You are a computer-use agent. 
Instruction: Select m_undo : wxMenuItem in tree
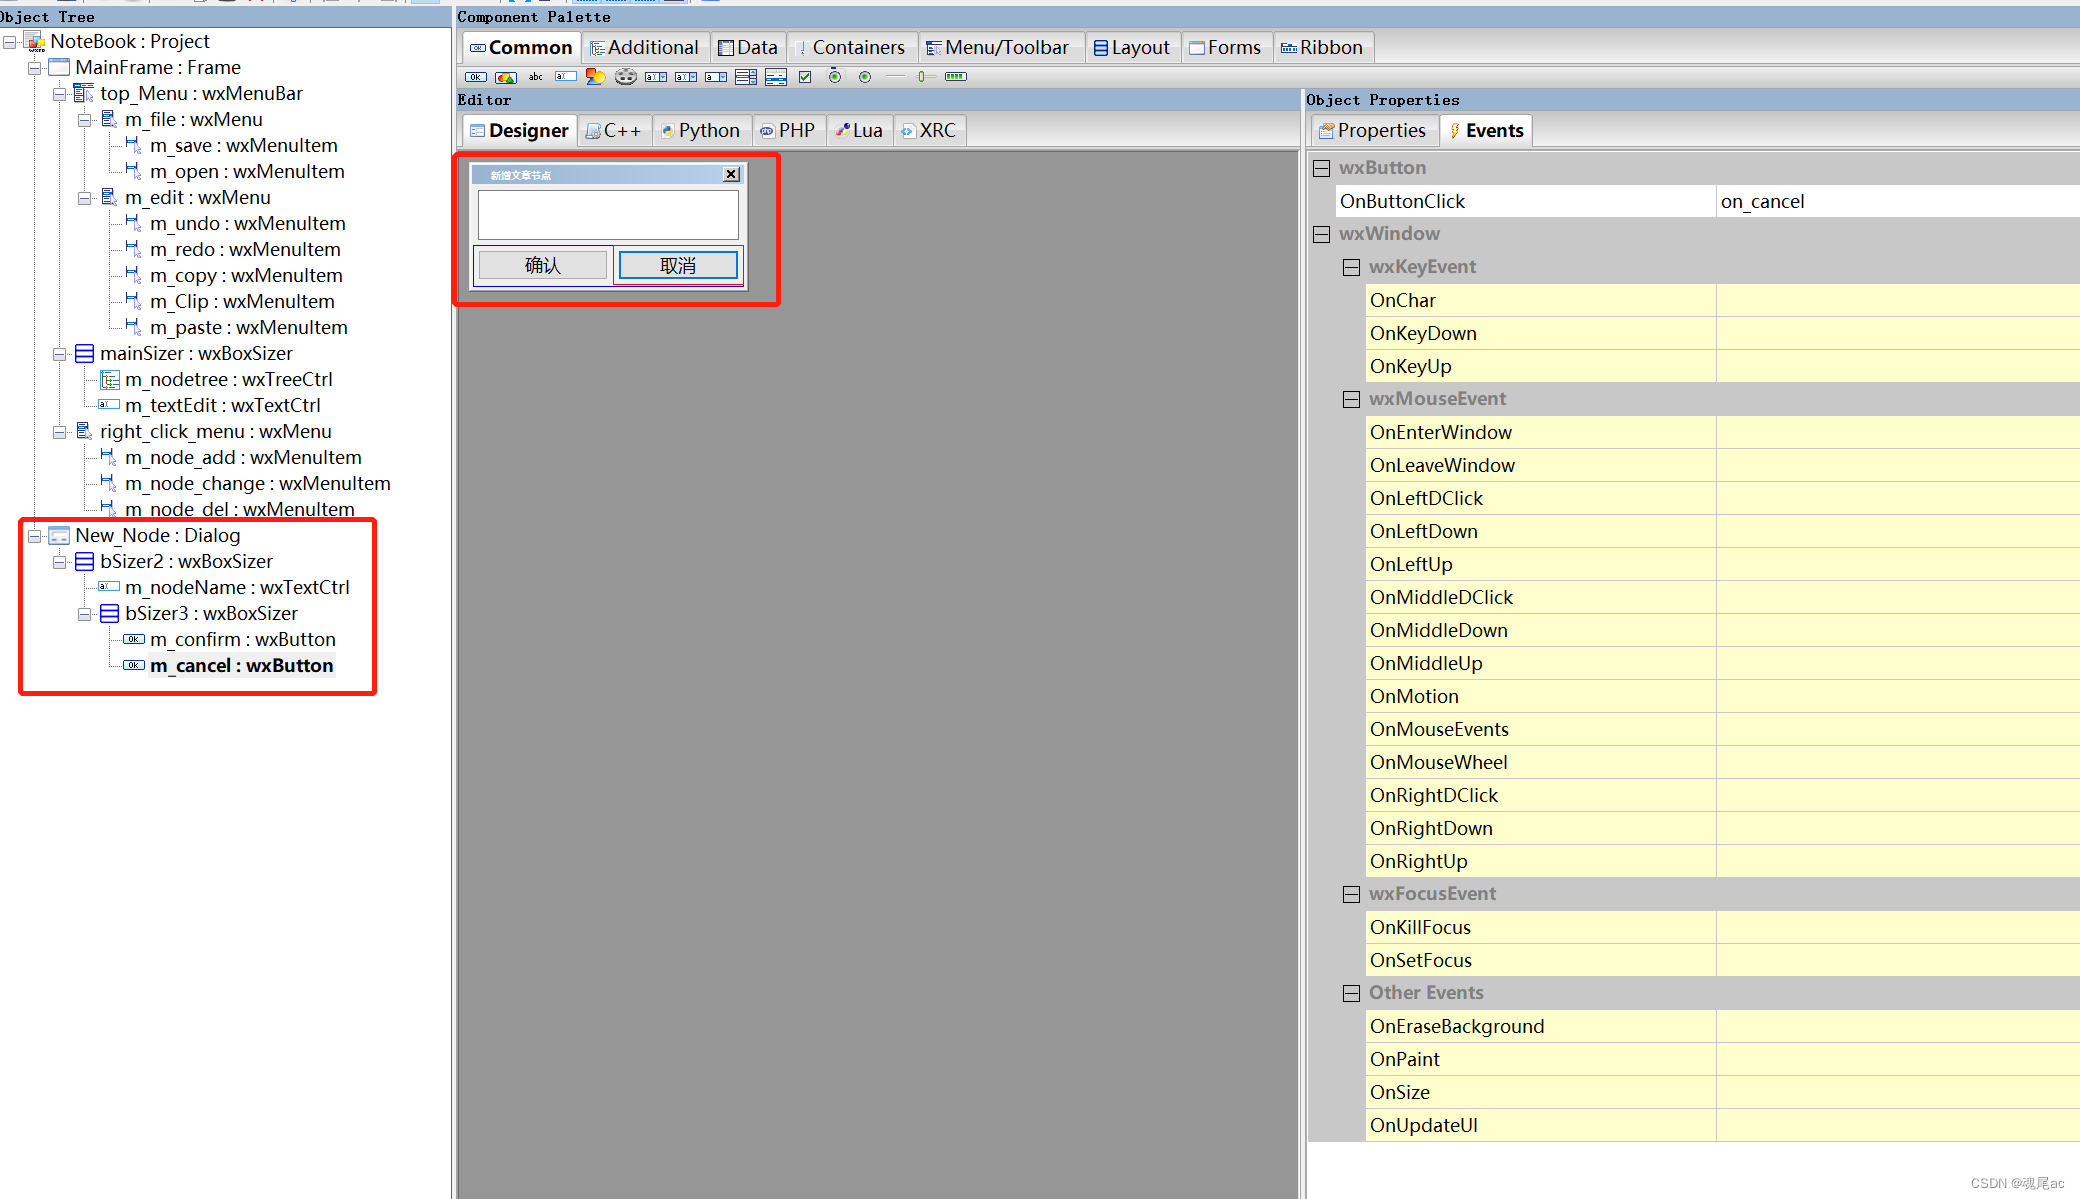point(247,224)
